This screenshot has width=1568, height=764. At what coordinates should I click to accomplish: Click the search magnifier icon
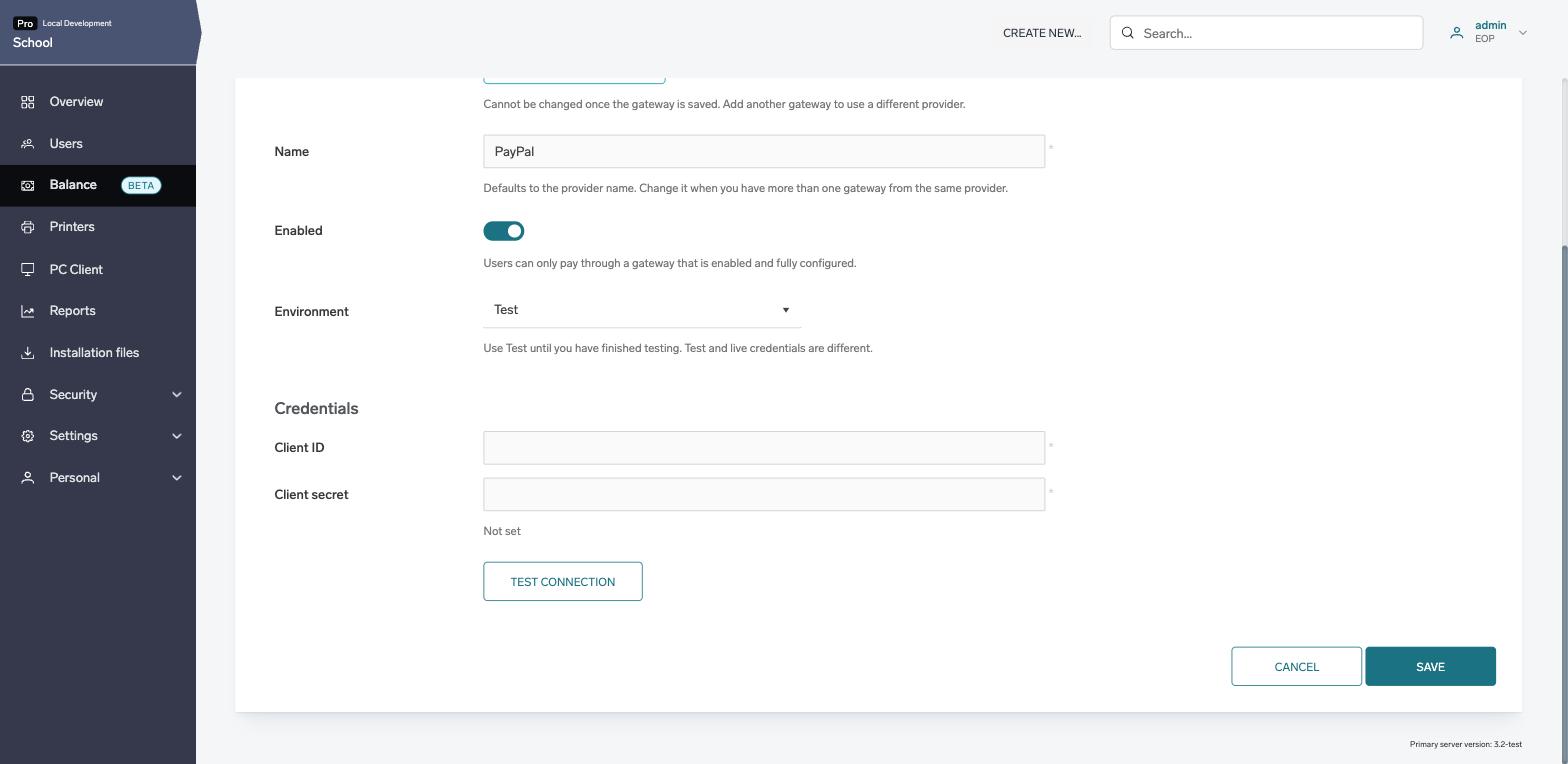coord(1128,33)
